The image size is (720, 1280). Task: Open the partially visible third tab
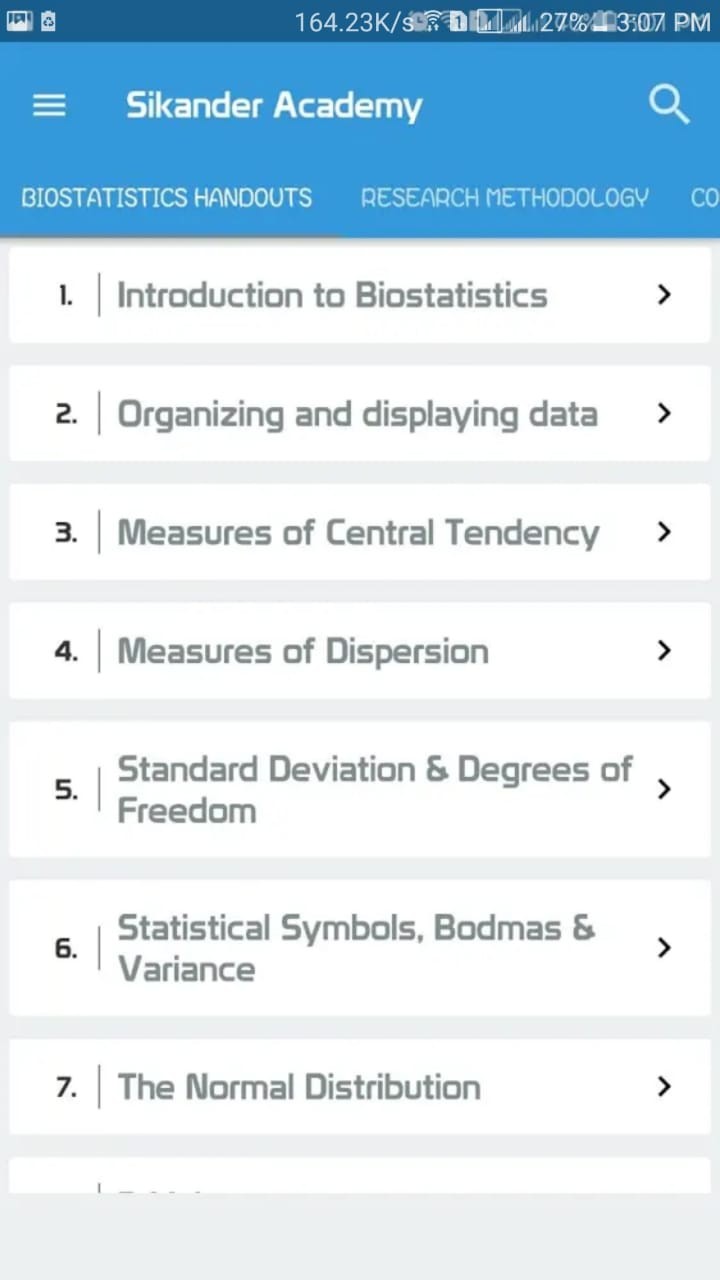pyautogui.click(x=704, y=197)
